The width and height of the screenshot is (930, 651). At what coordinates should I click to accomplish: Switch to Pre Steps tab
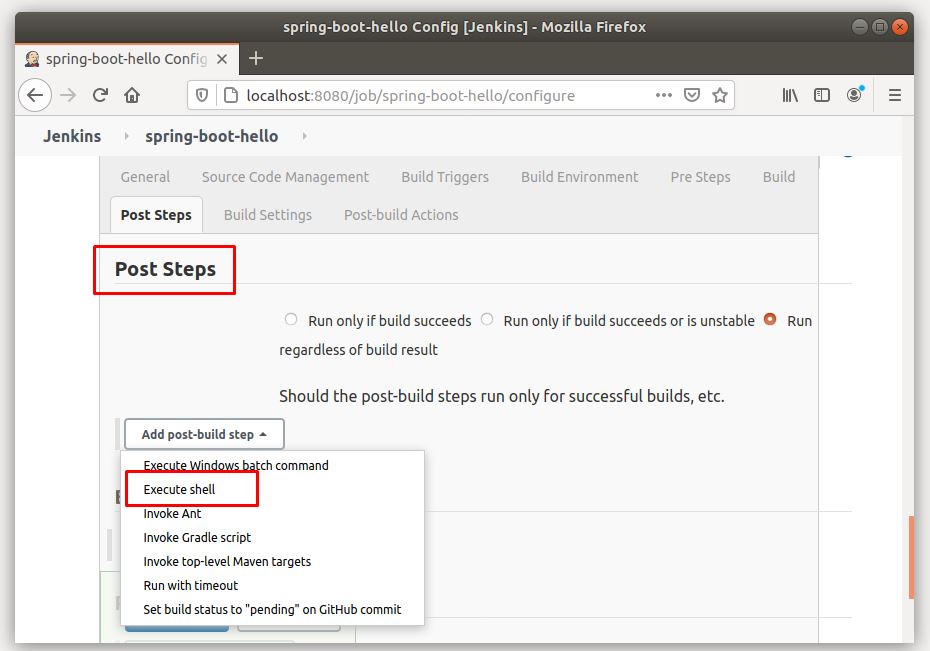(x=700, y=177)
